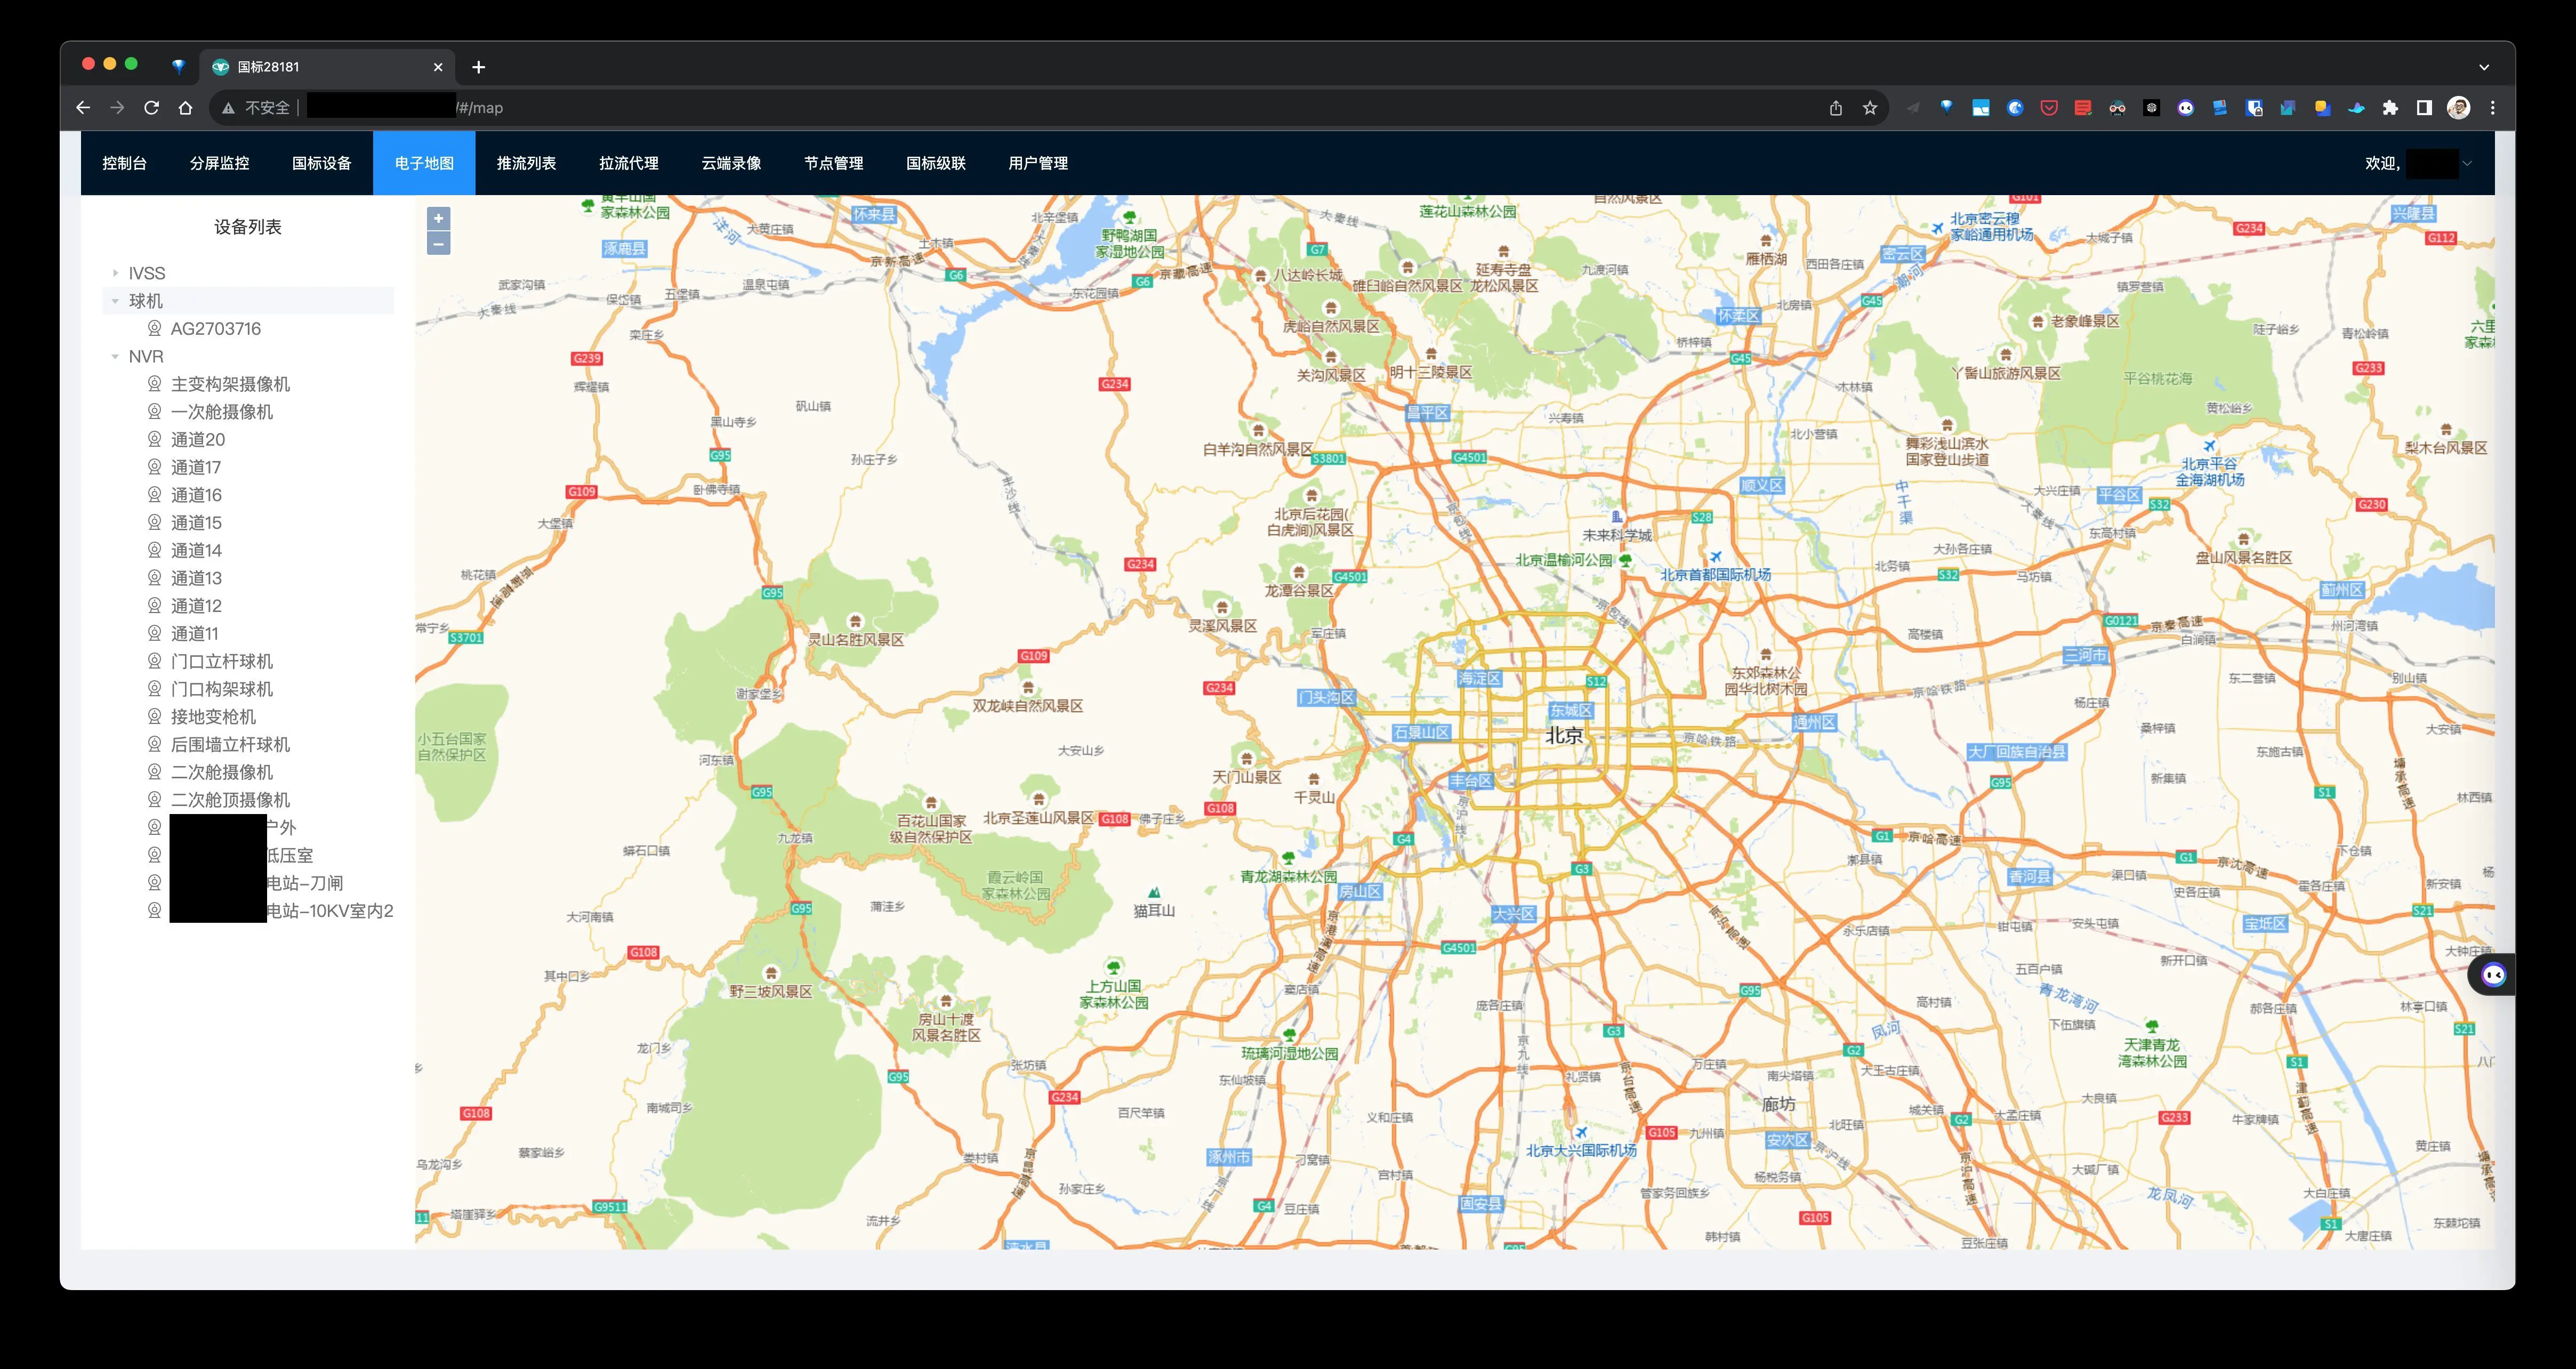Image resolution: width=2576 pixels, height=1369 pixels.
Task: Bookmark this page with the star icon
Action: click(1870, 108)
